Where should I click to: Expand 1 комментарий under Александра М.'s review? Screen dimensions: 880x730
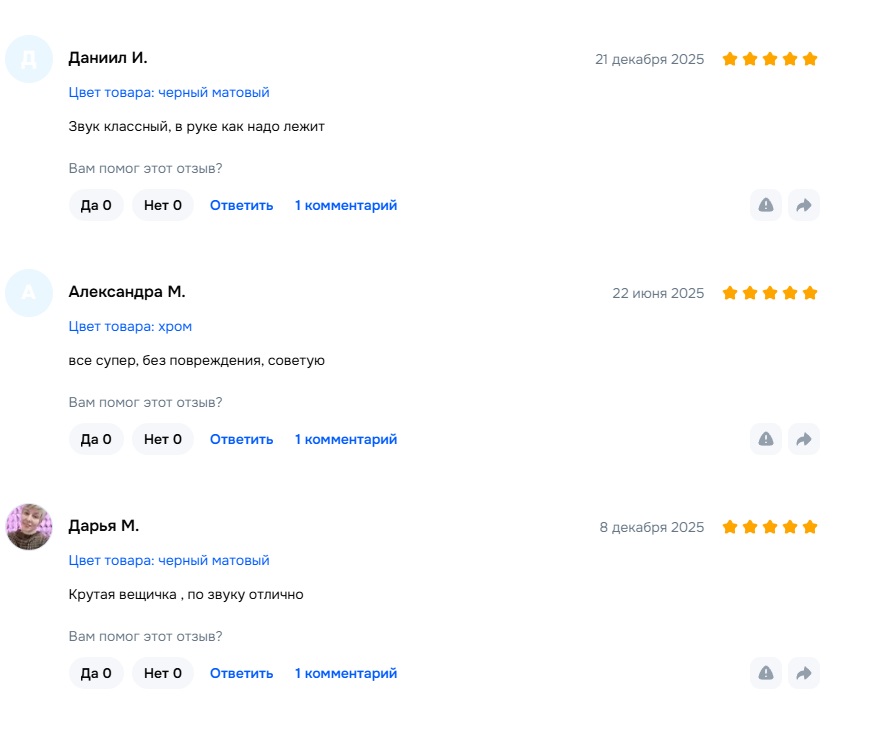(346, 439)
